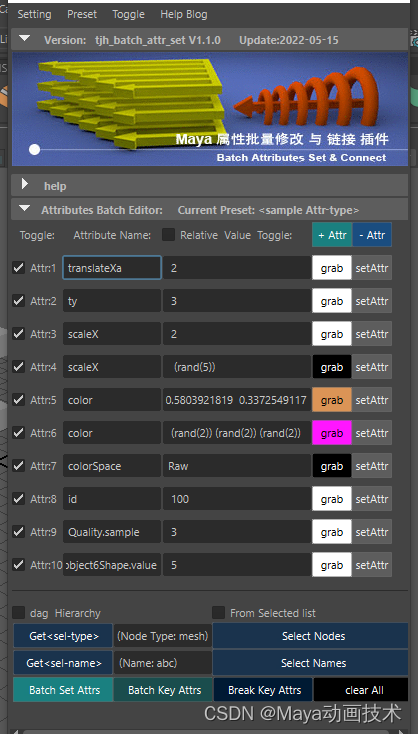Uncheck the Attr:8 checkbox
This screenshot has height=734, width=418.
click(18, 499)
